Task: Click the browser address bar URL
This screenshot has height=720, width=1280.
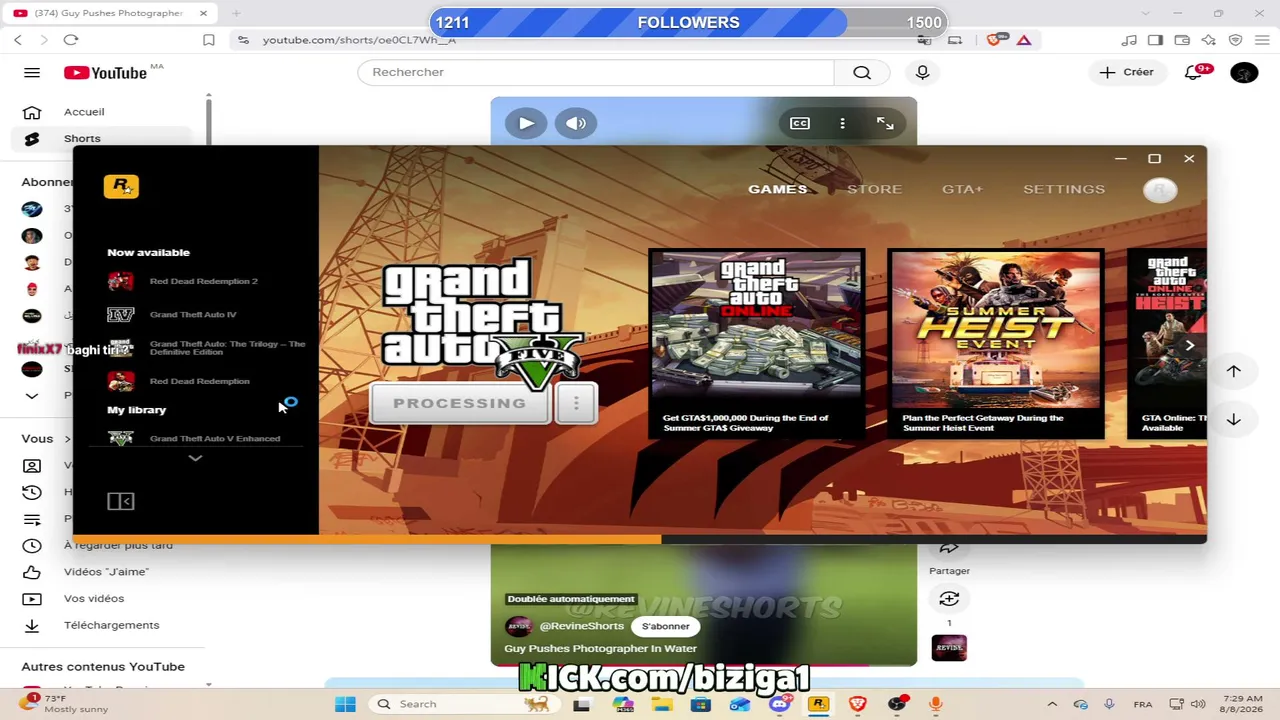Action: pos(359,40)
